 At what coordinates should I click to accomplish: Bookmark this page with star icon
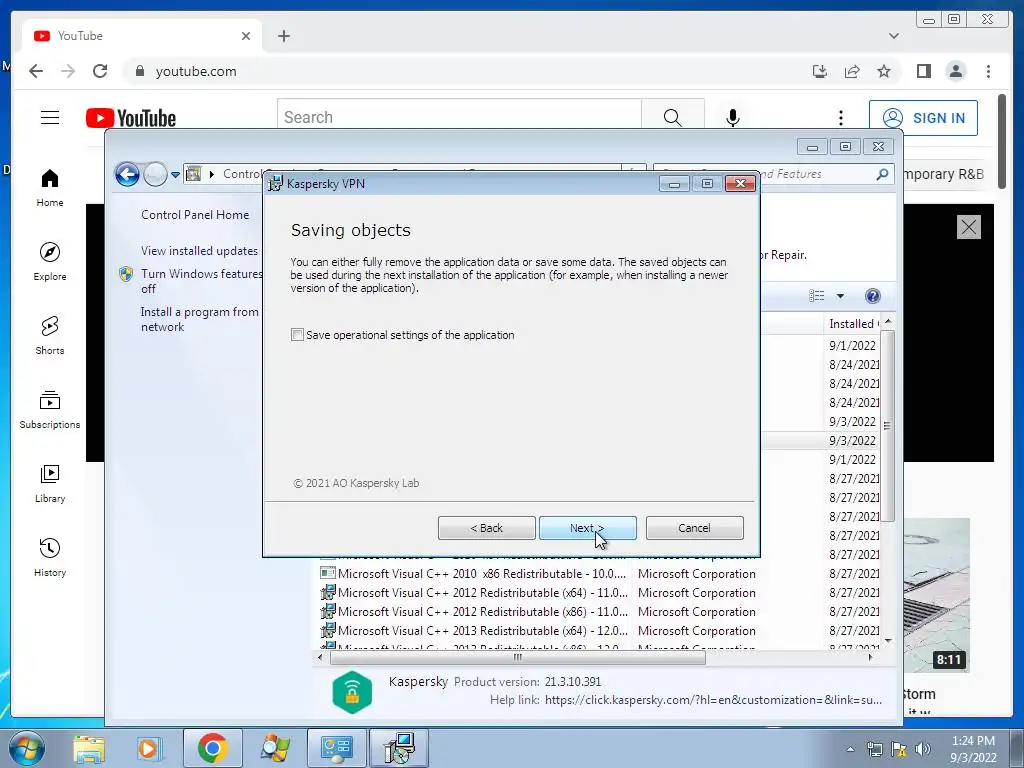(884, 71)
